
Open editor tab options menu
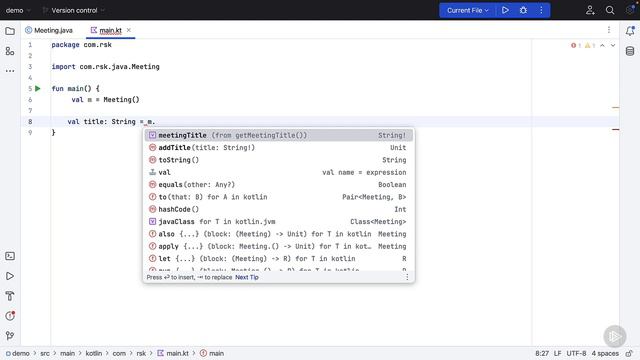click(609, 30)
